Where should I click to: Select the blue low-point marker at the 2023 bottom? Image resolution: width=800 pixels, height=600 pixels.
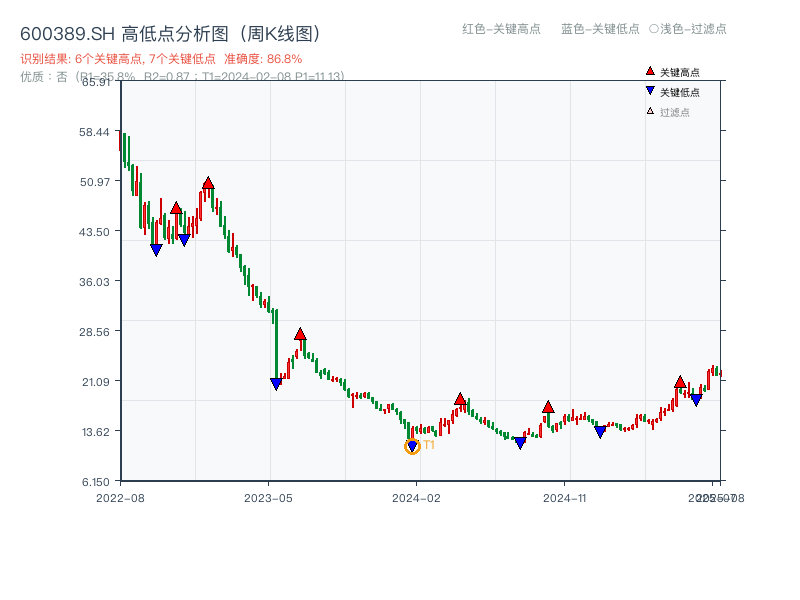(278, 383)
